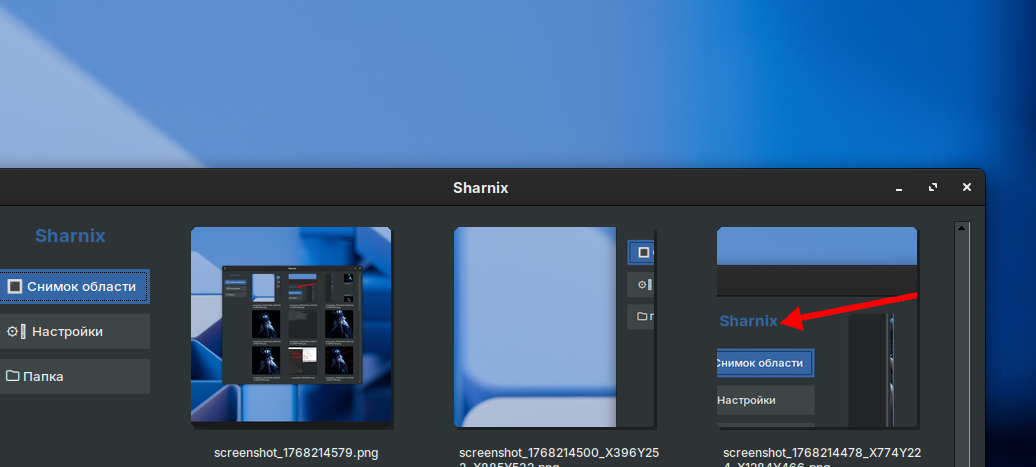This screenshot has height=467, width=1036.
Task: Click the Sharnix logo text in sidebar
Action: coord(70,236)
